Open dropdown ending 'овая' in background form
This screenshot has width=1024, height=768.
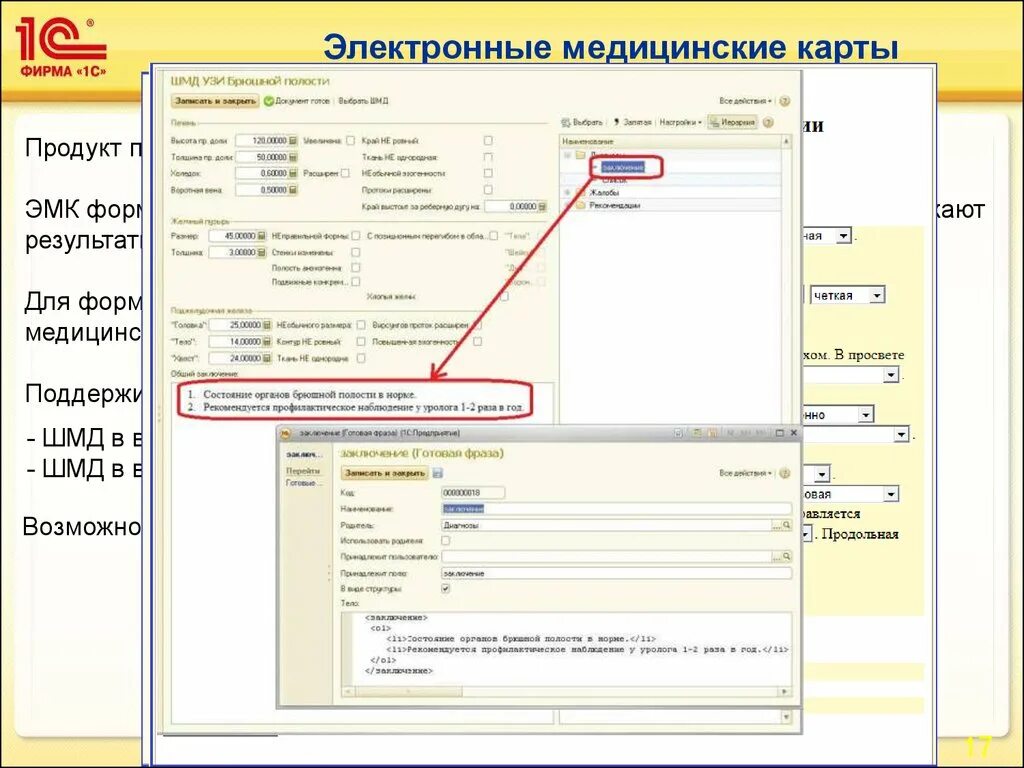(891, 494)
